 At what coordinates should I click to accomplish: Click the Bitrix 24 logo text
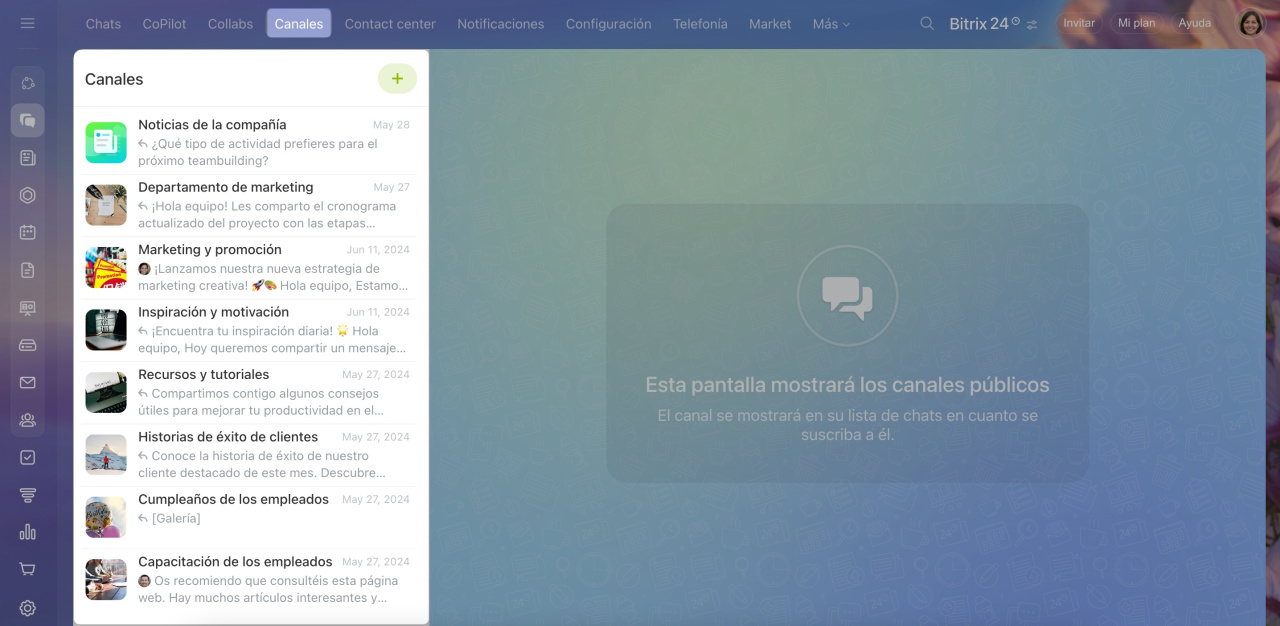tap(978, 24)
